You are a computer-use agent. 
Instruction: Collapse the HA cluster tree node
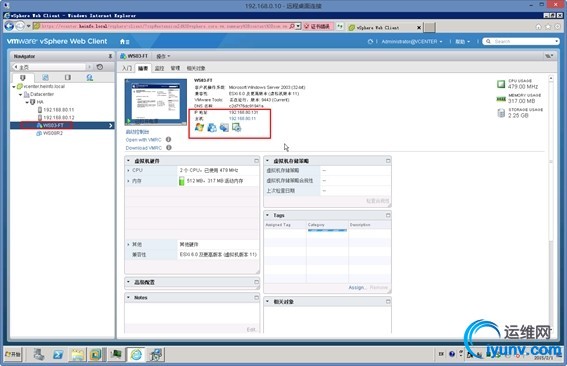point(27,102)
